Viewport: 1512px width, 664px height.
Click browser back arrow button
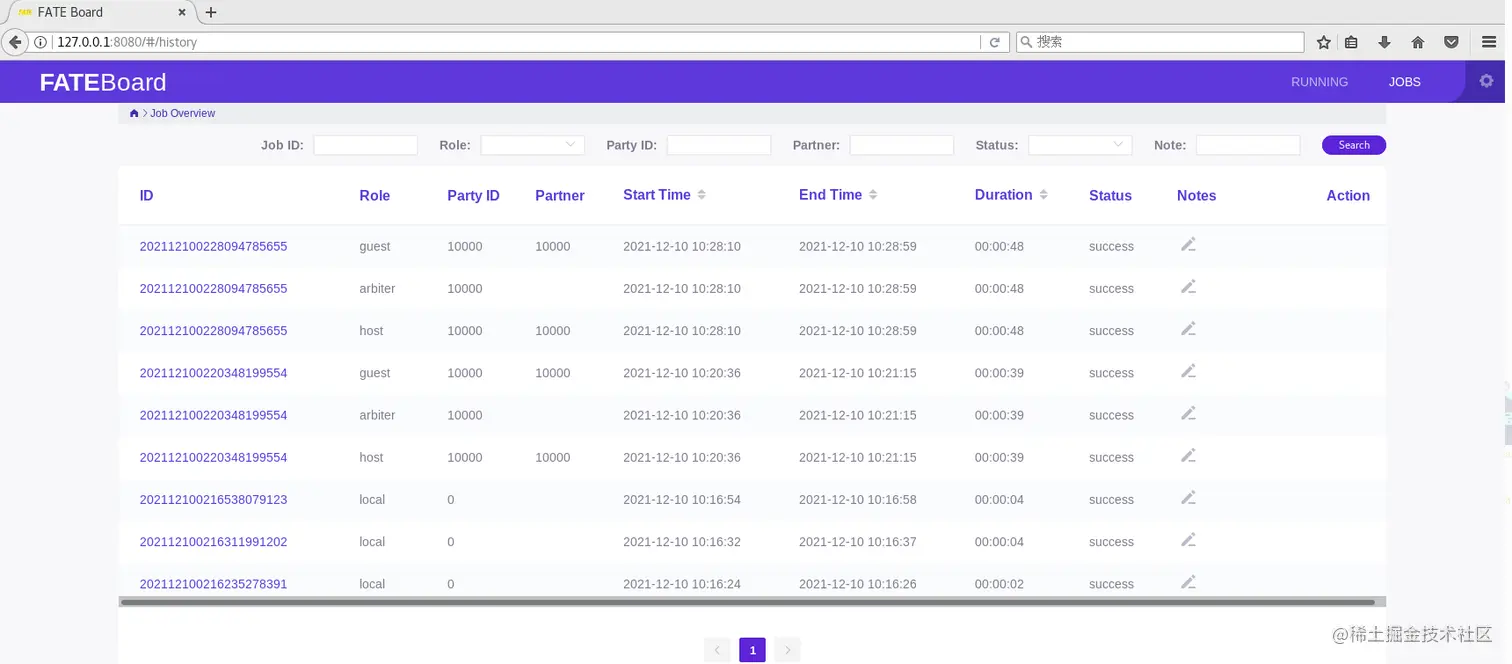15,42
